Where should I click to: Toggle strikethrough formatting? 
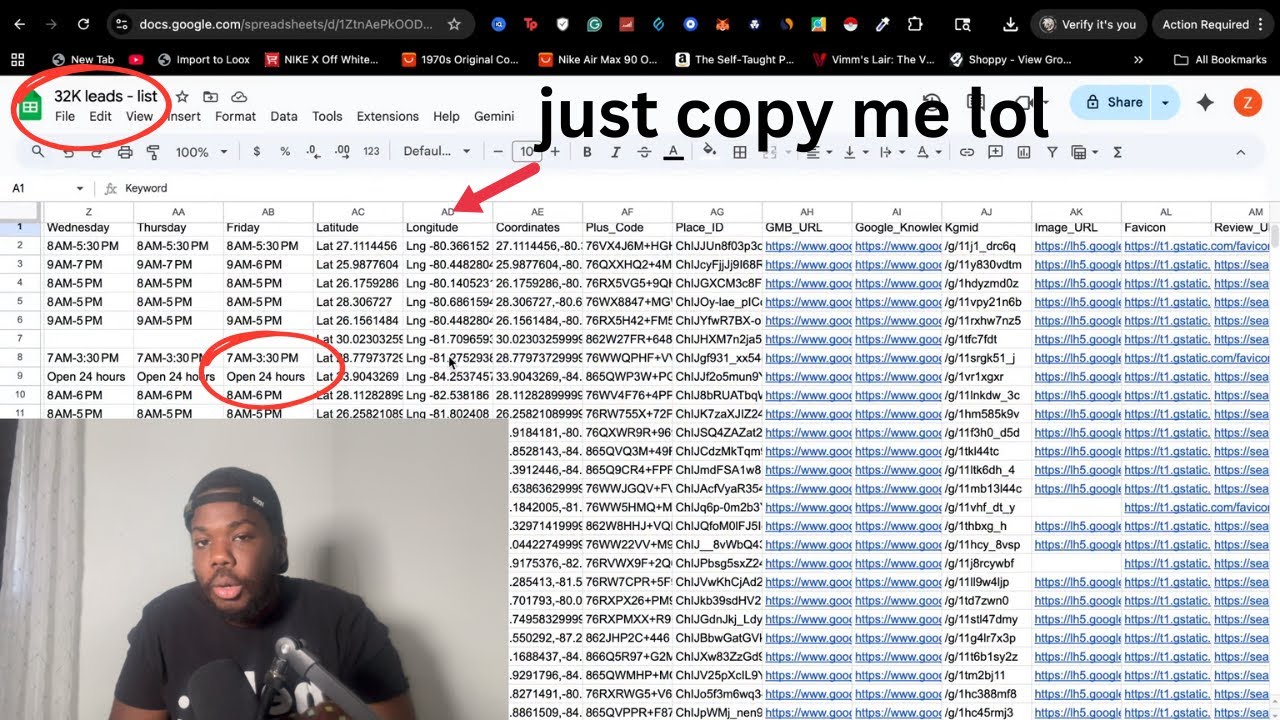point(644,152)
